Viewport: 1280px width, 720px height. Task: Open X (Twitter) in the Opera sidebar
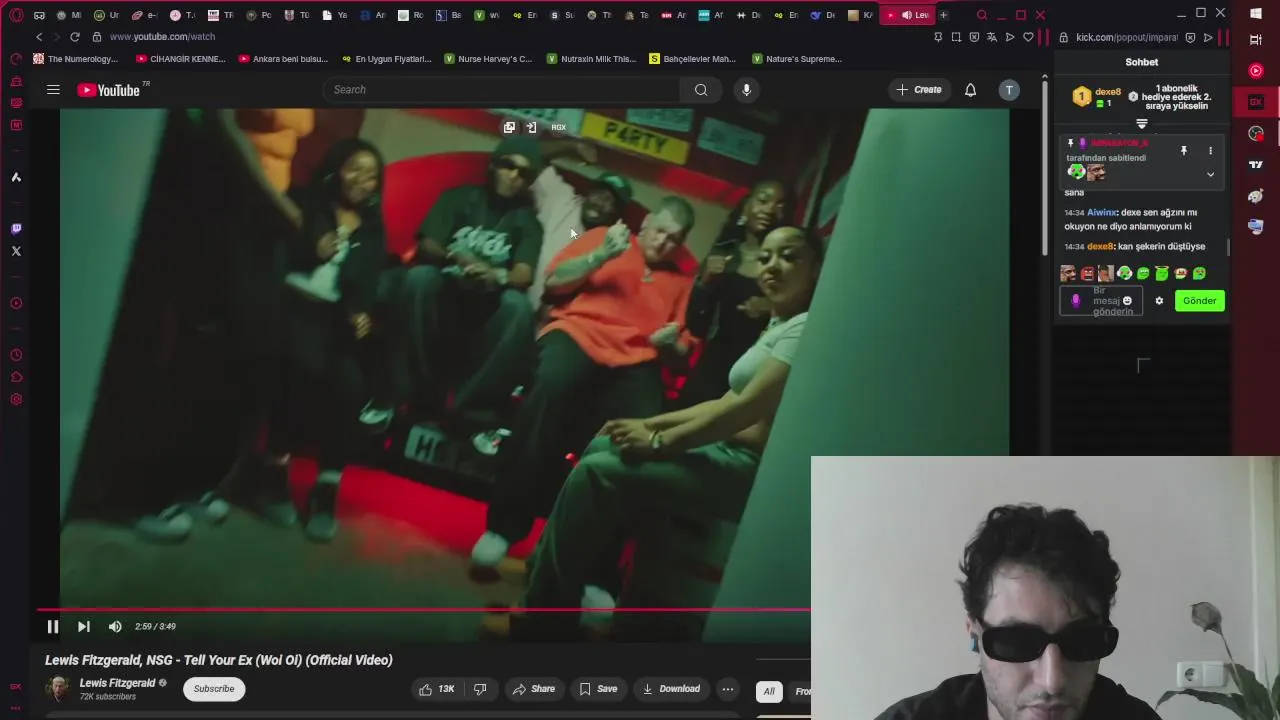click(16, 251)
